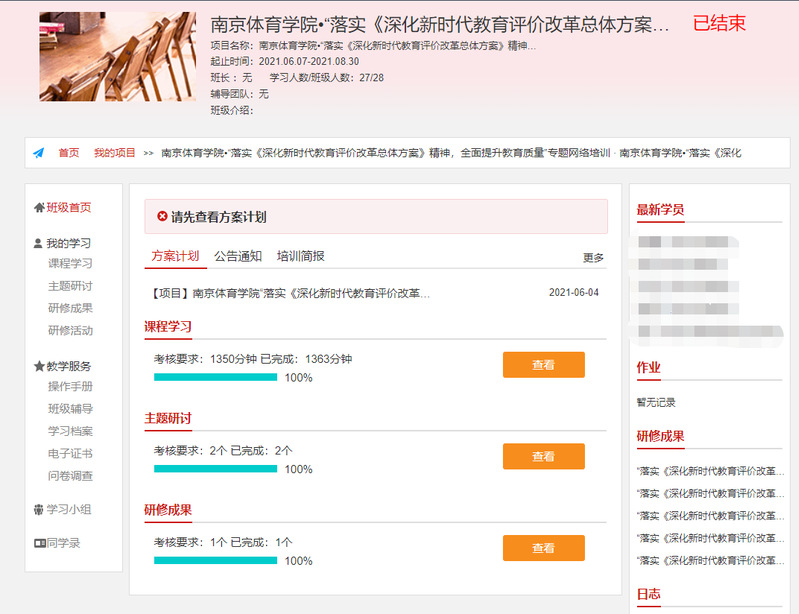The width and height of the screenshot is (799, 614).
Task: Click the address book icon beside 同学录
Action: 39,543
